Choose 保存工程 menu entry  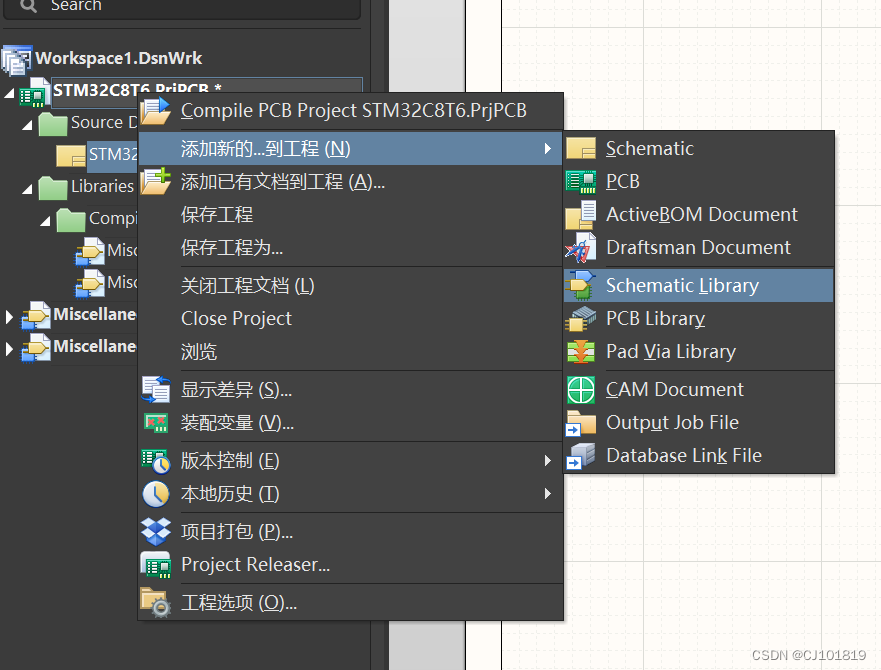[351, 215]
